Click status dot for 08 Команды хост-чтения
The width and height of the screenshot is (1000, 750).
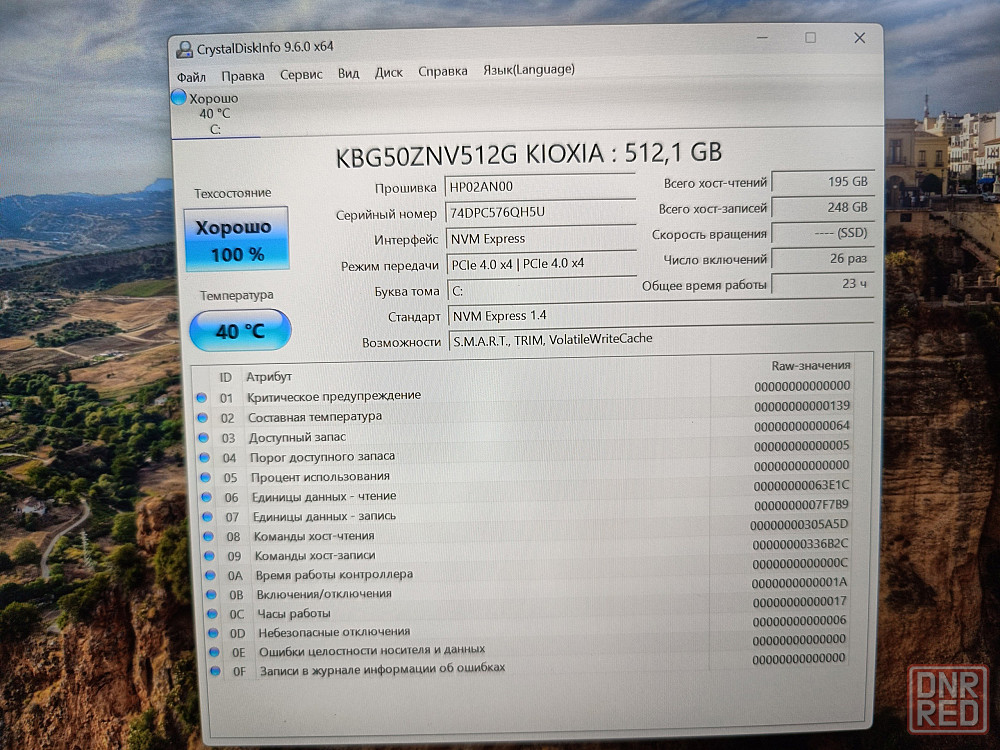point(209,536)
